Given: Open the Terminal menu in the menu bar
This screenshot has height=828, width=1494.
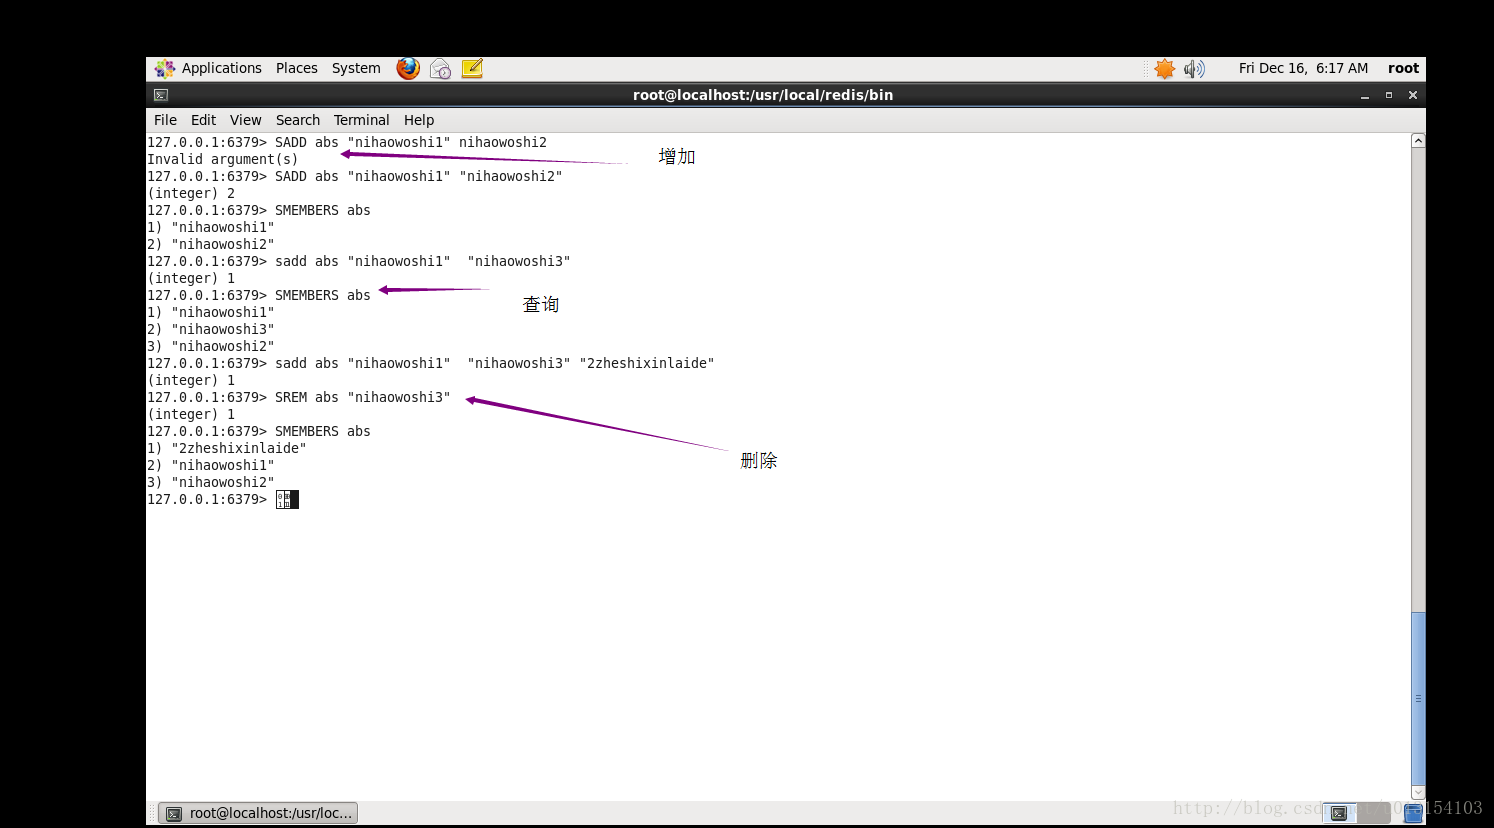Looking at the screenshot, I should click(x=361, y=120).
